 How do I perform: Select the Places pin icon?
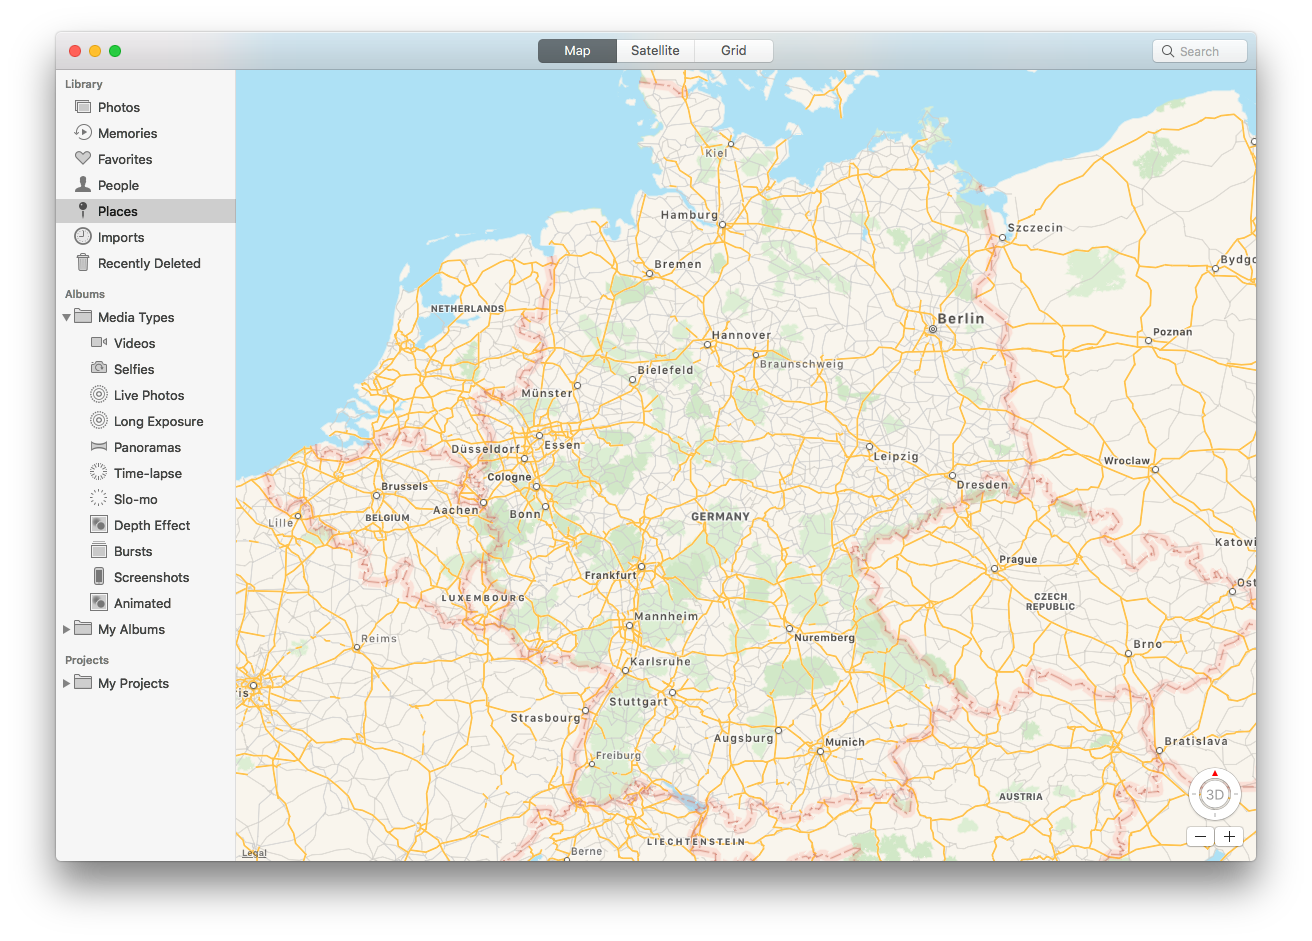click(83, 211)
